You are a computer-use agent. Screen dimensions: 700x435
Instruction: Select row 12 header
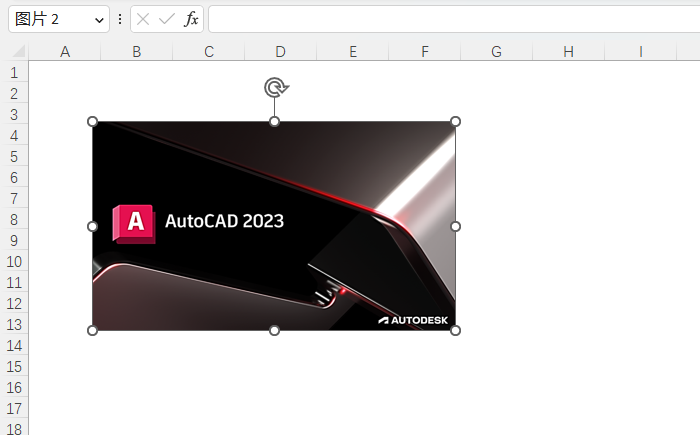[x=14, y=303]
